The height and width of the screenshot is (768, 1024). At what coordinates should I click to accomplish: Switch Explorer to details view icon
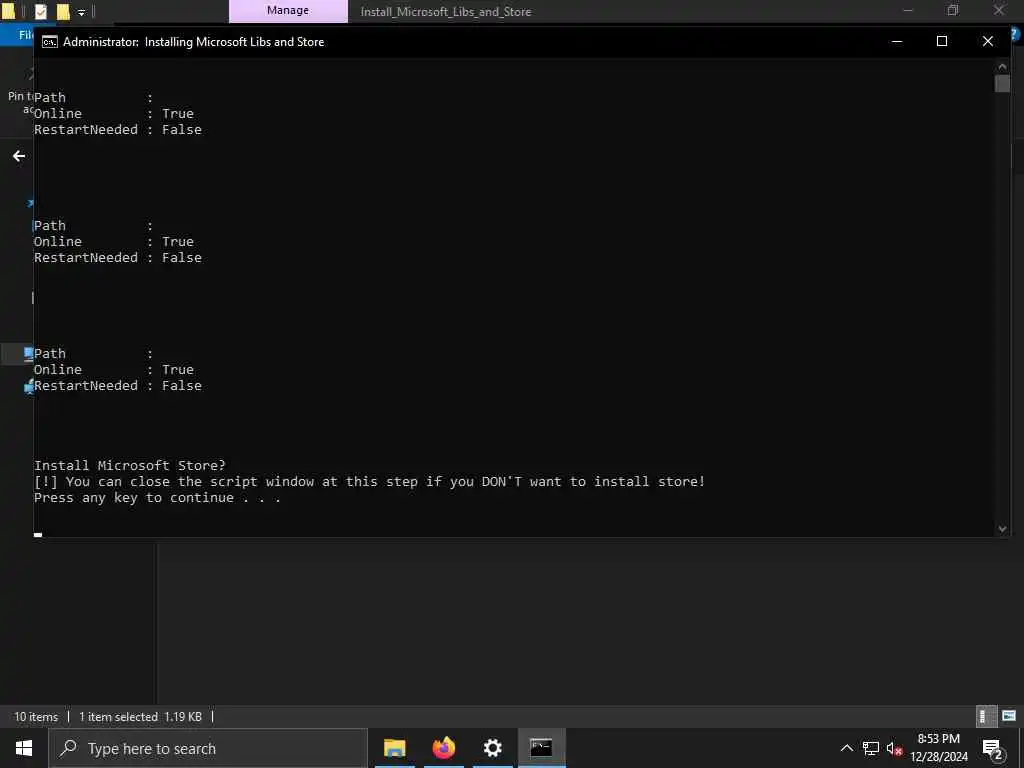pos(986,716)
